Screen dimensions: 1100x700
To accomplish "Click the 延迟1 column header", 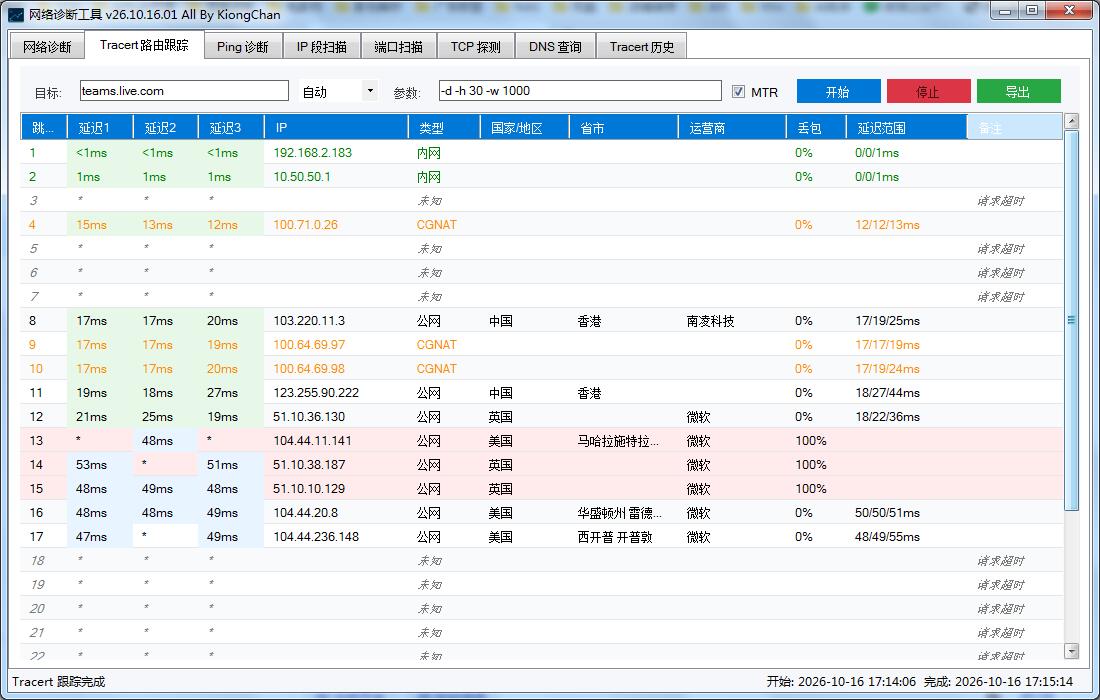I will click(100, 128).
